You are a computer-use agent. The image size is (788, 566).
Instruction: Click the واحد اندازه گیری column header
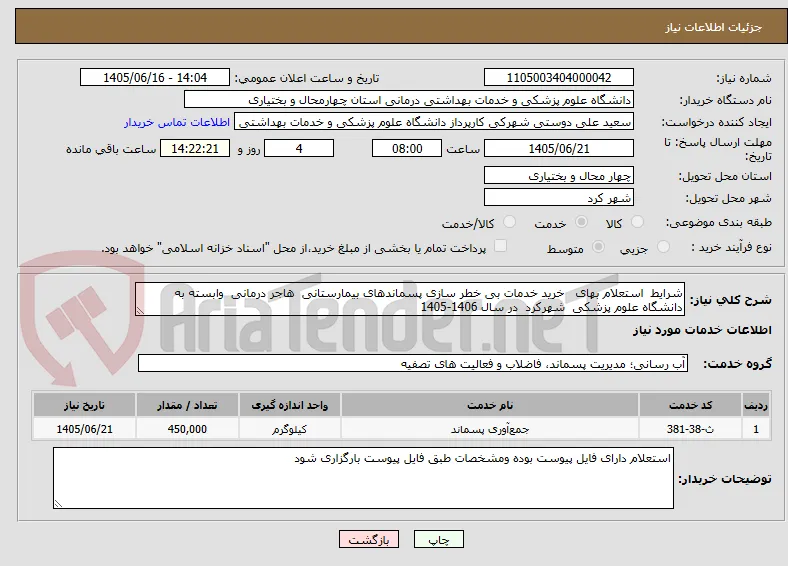(289, 405)
